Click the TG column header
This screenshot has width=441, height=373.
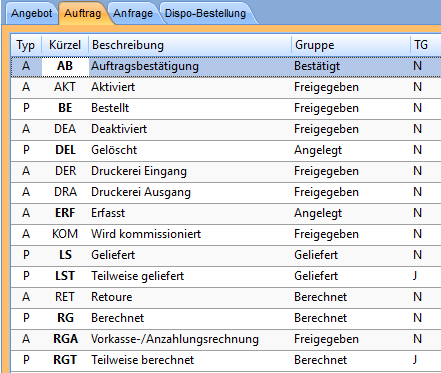pos(426,45)
